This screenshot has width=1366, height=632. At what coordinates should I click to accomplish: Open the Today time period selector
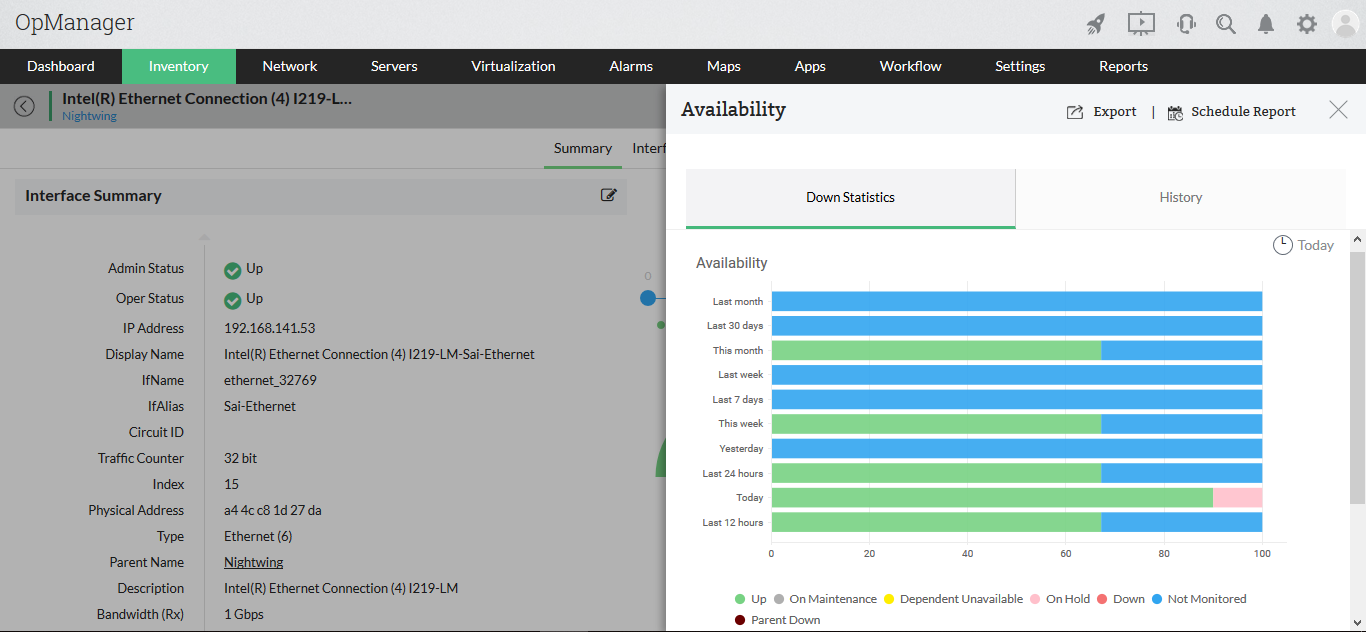click(1304, 245)
